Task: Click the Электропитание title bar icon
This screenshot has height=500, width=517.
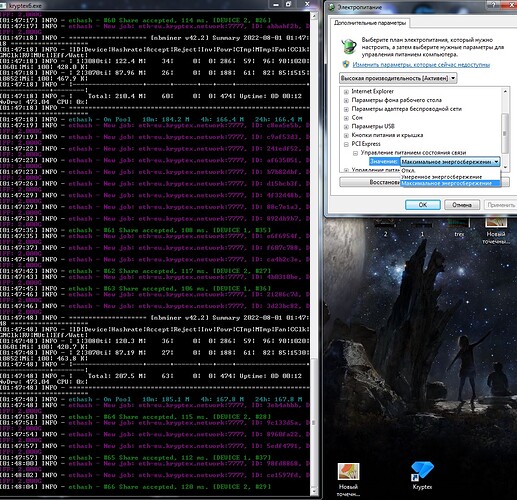Action: coord(332,7)
